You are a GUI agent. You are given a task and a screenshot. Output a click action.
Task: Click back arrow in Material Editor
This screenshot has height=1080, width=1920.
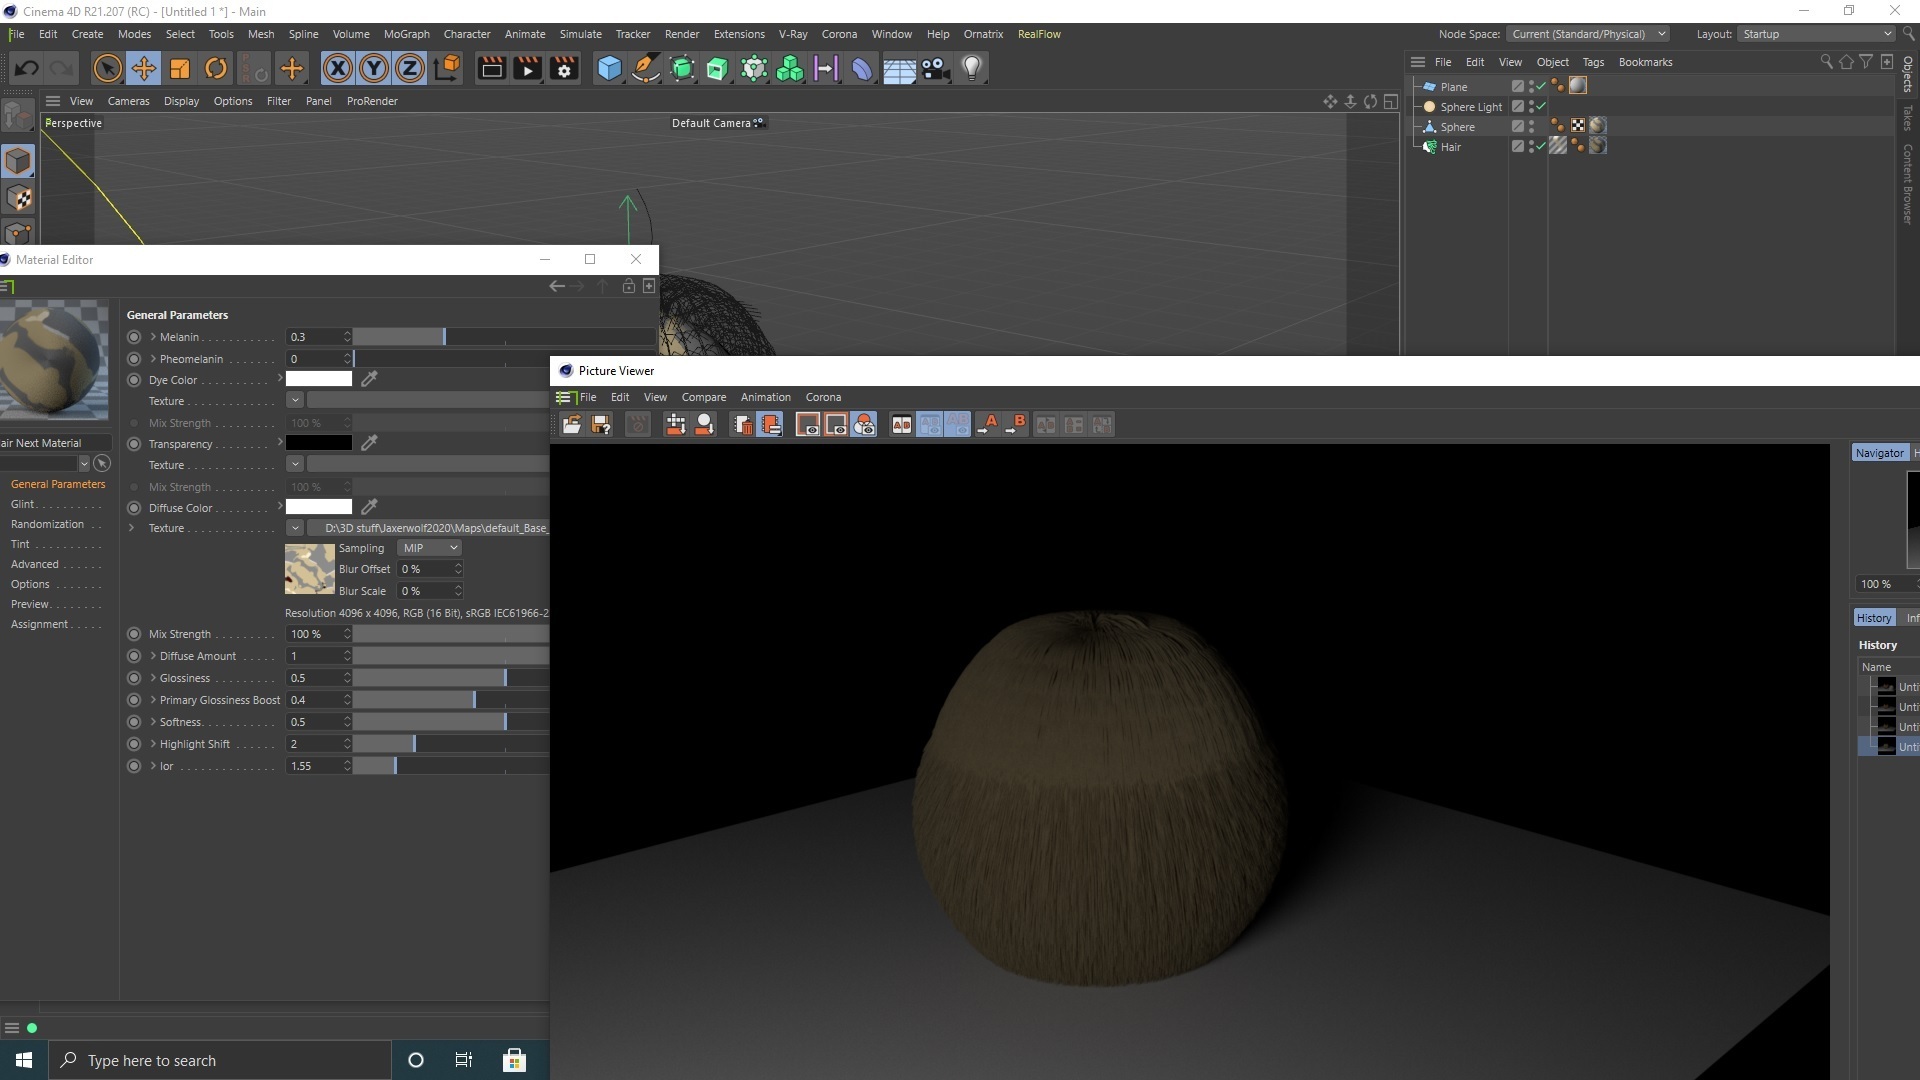tap(557, 286)
